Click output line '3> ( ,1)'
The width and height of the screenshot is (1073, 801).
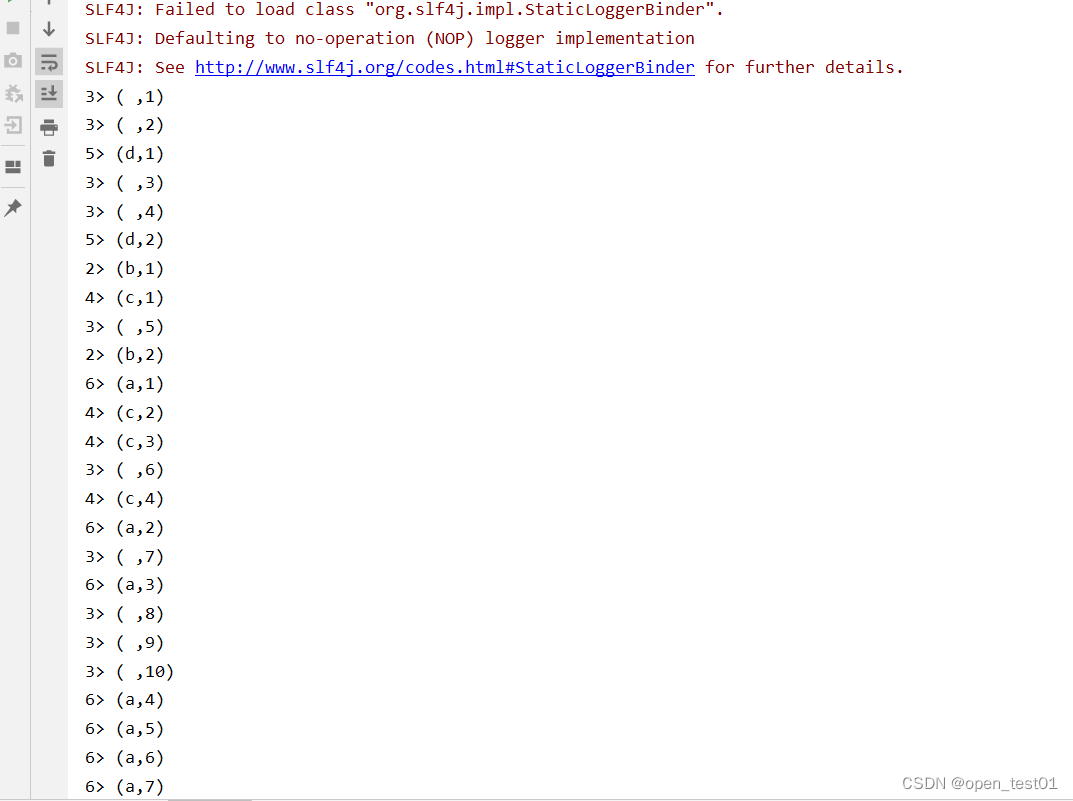125,96
